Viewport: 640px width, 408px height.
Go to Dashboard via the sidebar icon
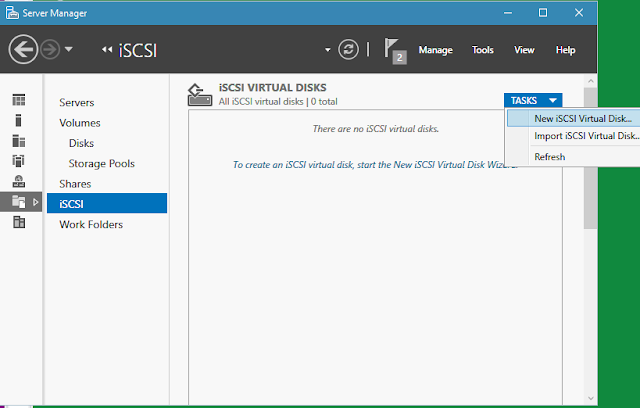click(19, 100)
